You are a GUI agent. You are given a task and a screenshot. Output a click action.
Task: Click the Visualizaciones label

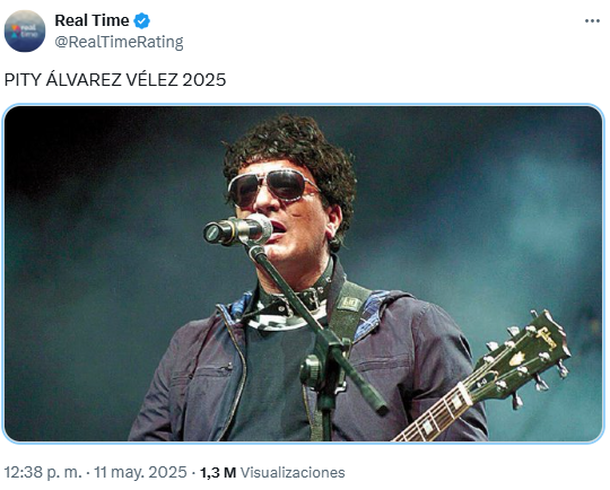(293, 472)
